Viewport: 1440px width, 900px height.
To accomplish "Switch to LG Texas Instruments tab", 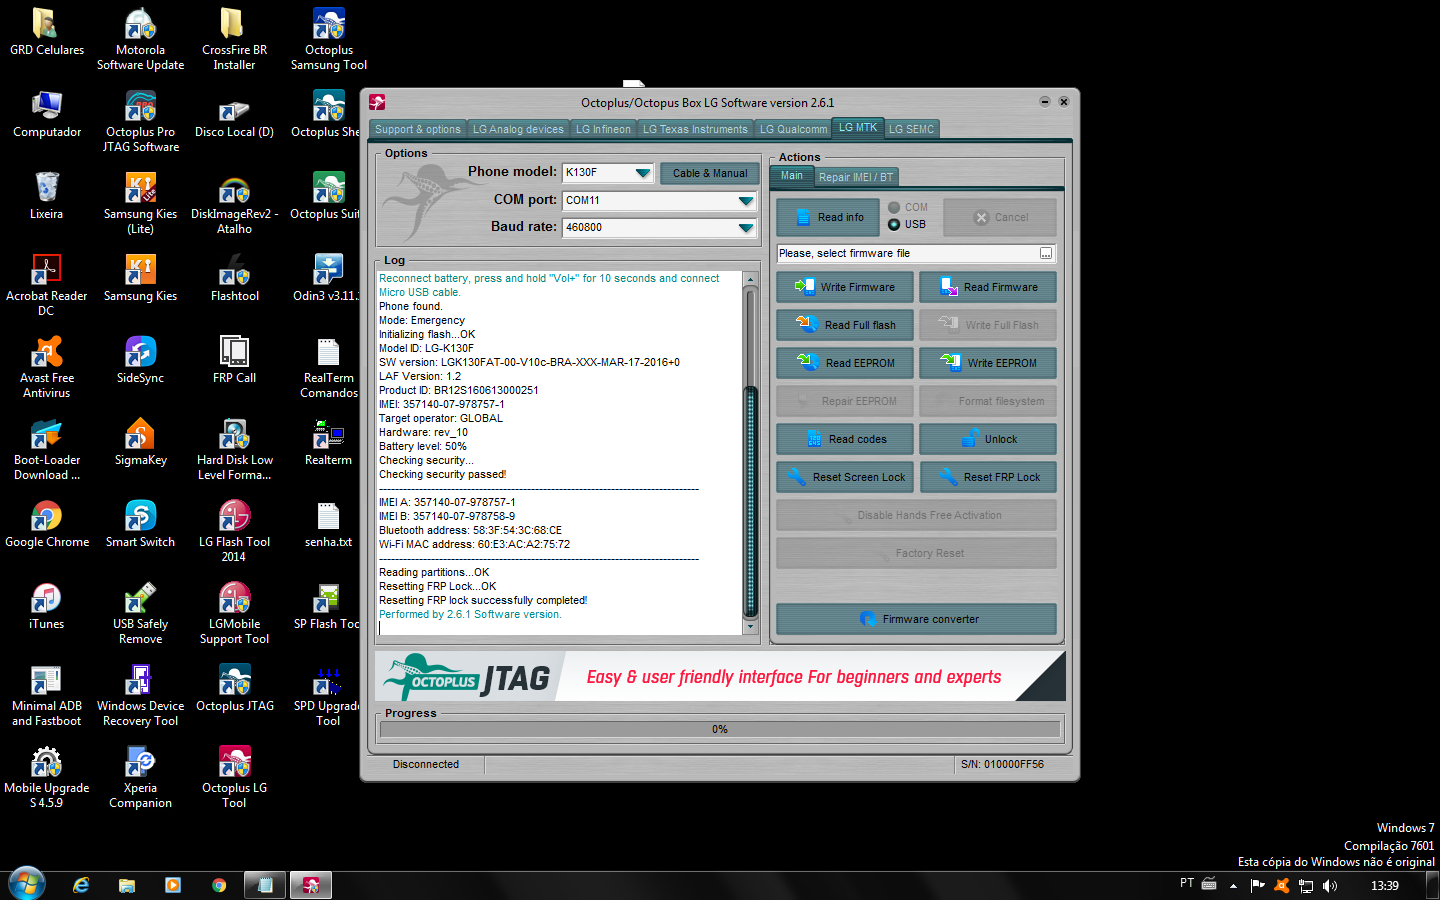I will click(x=695, y=129).
